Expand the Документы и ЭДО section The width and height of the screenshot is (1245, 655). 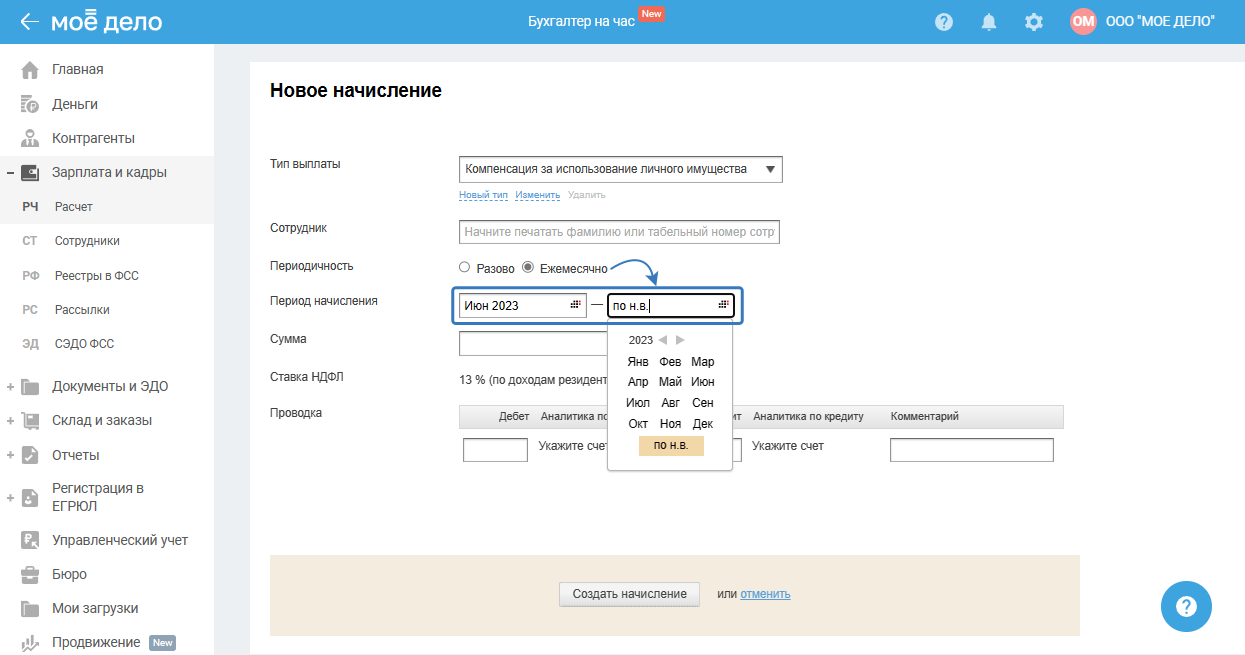point(10,387)
